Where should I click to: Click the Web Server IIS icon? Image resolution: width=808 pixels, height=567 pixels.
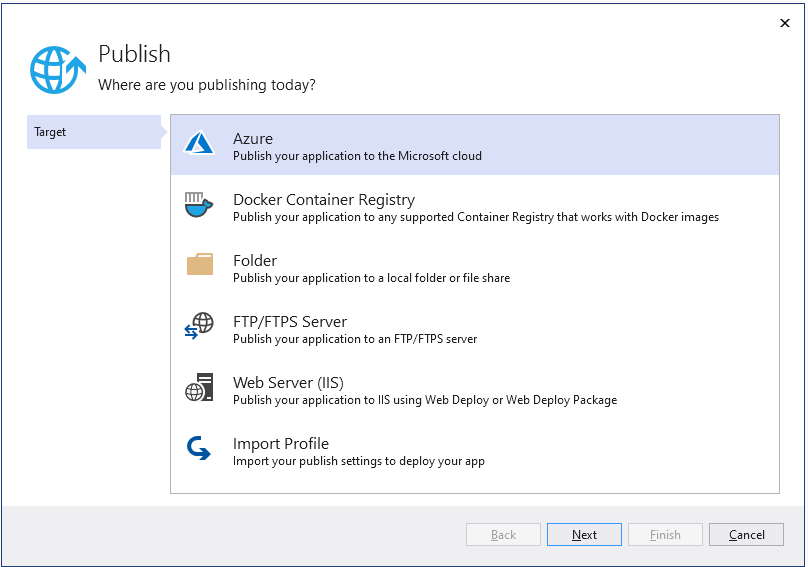pos(200,388)
